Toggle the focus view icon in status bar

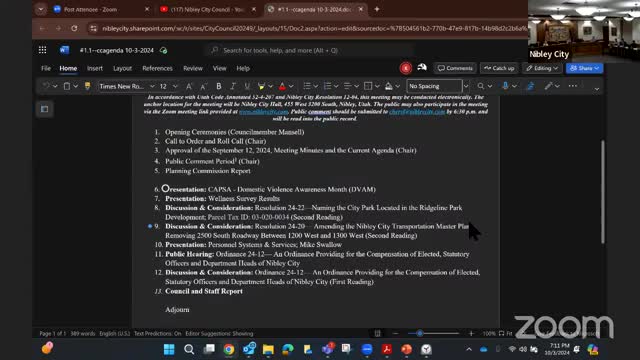click(378, 333)
